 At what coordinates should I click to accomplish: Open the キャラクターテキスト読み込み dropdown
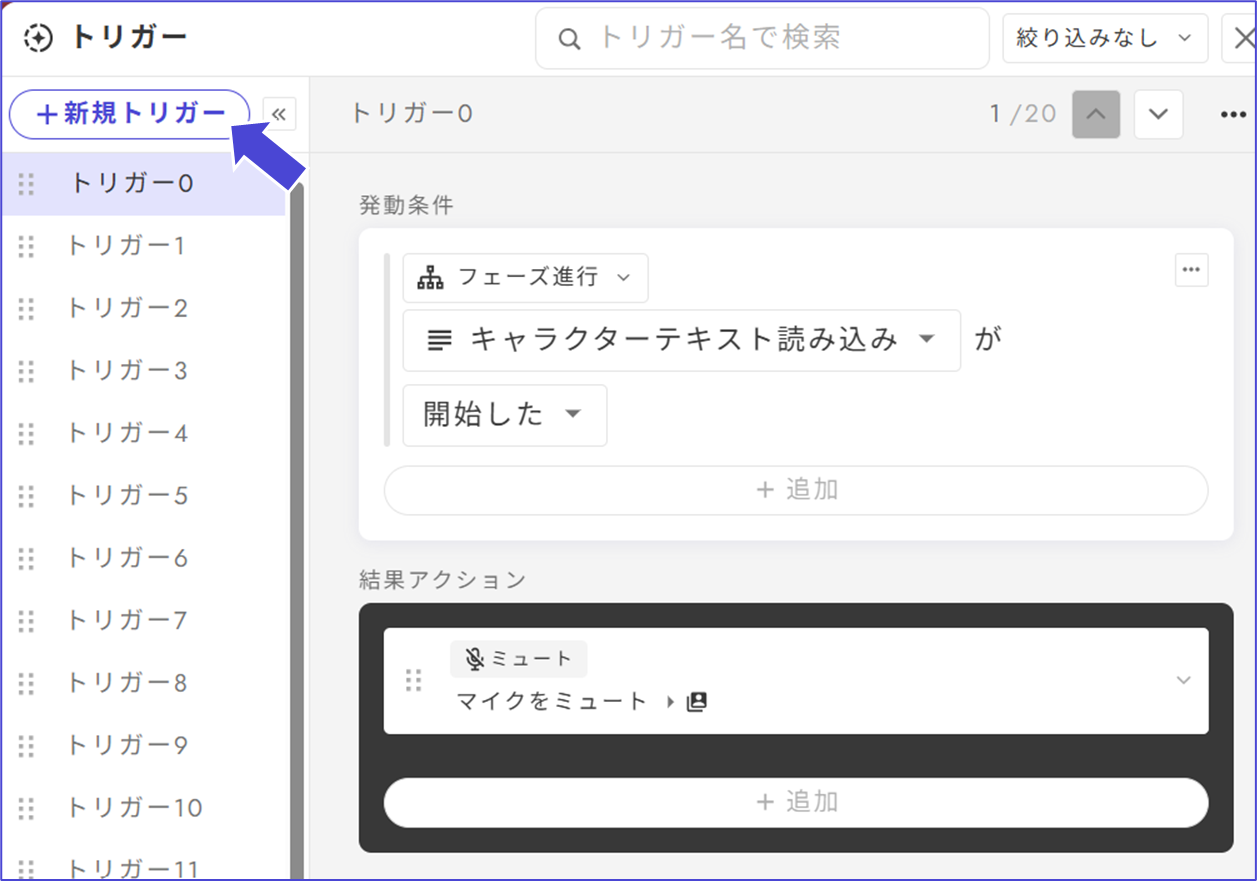pyautogui.click(x=681, y=340)
